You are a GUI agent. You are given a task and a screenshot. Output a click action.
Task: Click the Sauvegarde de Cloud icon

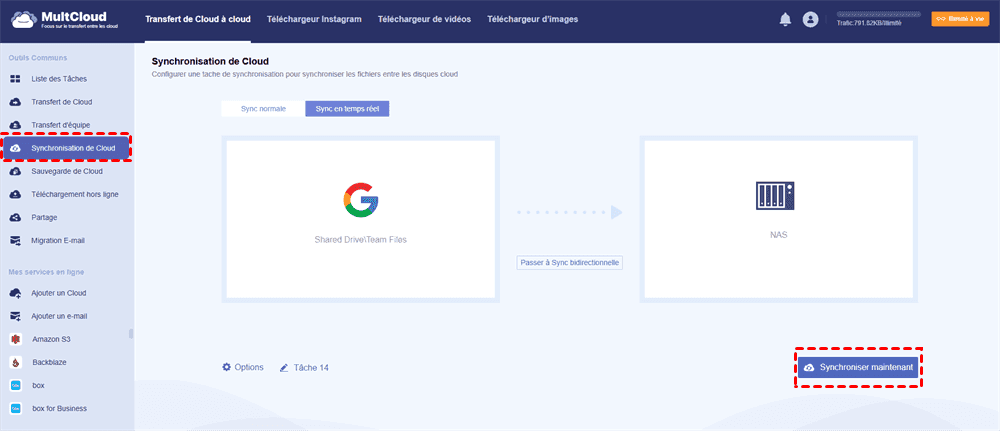15,172
